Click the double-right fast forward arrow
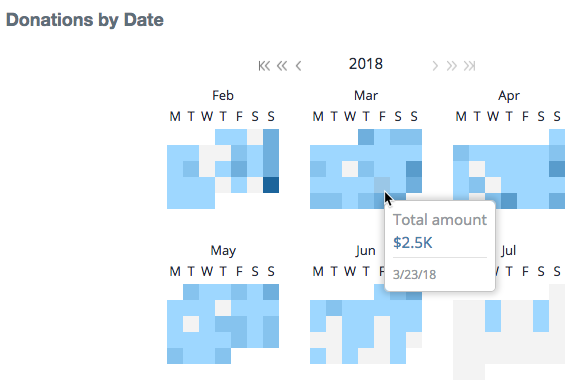579x390 pixels. [x=452, y=66]
